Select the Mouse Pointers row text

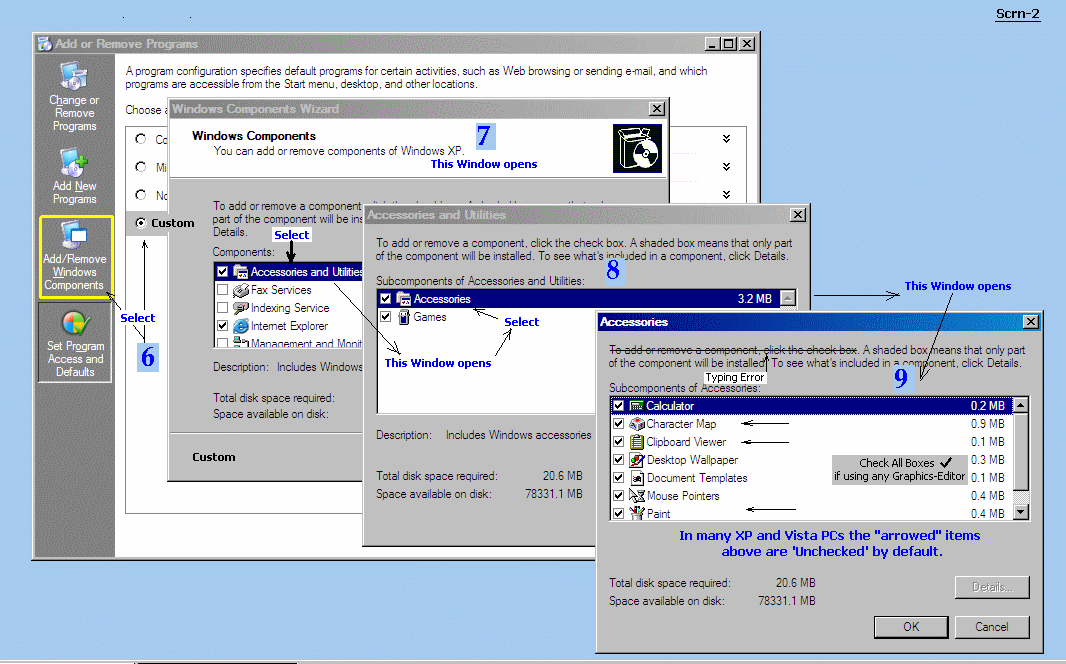coord(683,496)
